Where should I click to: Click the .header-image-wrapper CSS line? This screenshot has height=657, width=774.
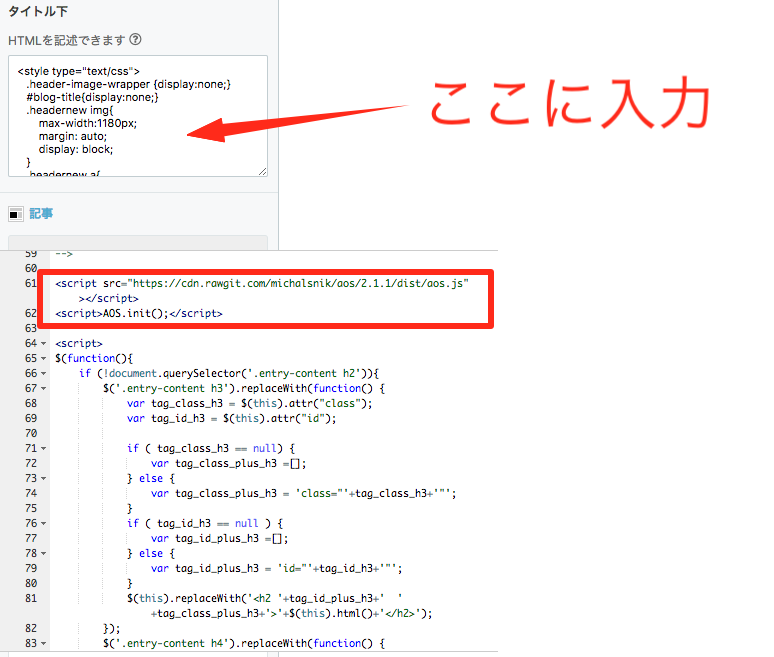(128, 84)
